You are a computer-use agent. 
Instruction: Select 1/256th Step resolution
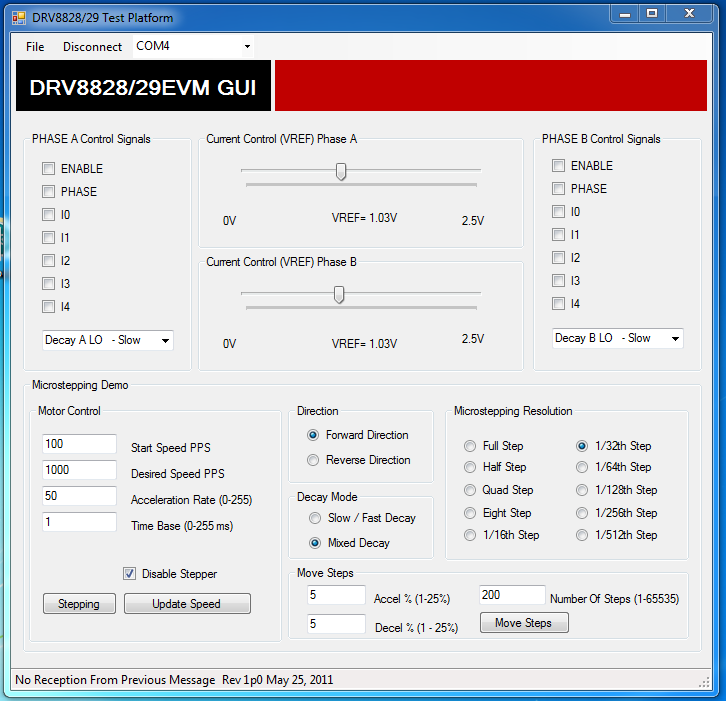tap(582, 513)
